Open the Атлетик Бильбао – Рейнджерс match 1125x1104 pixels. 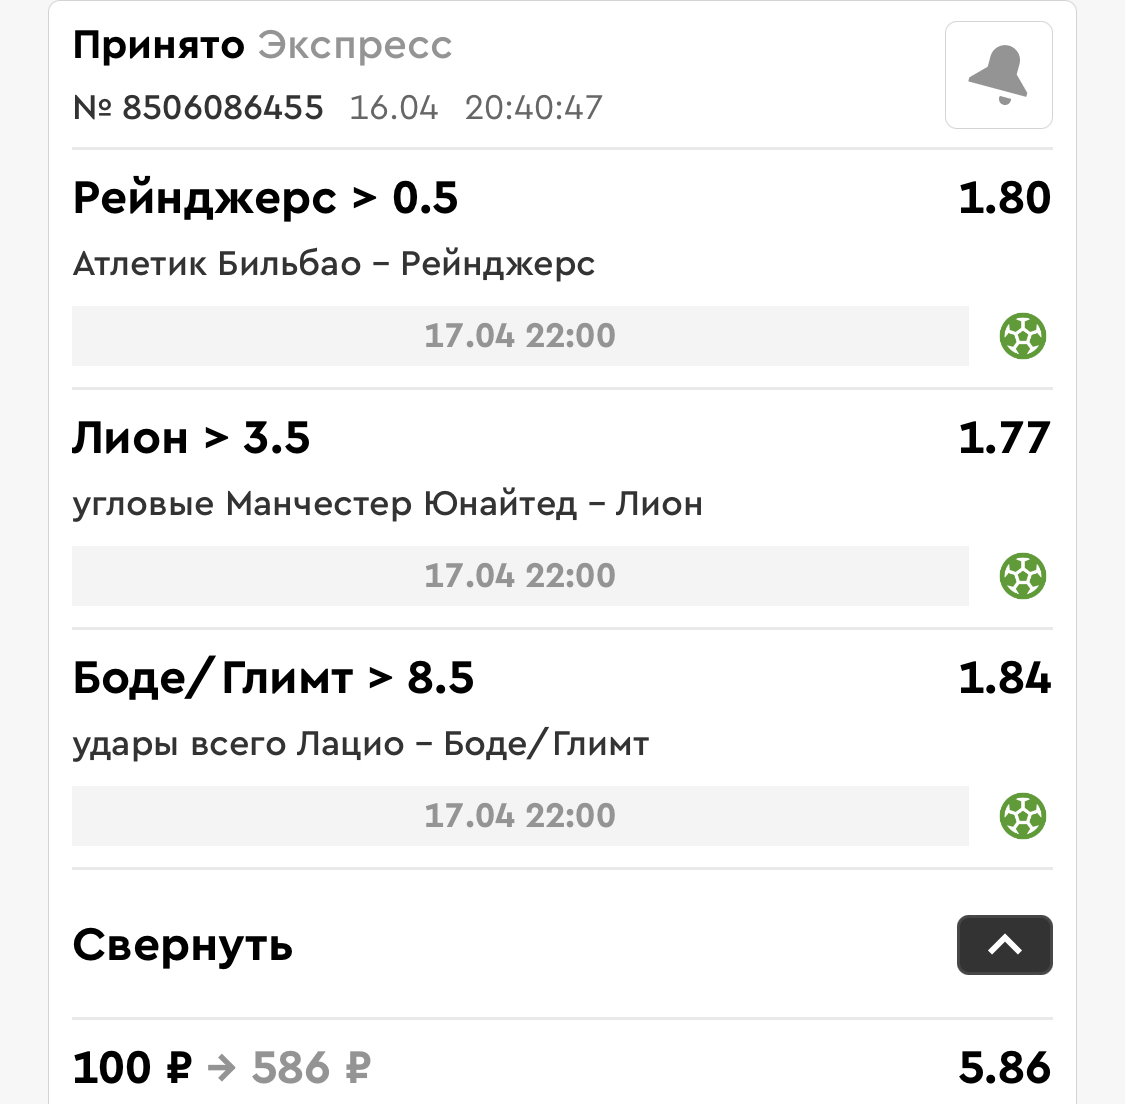(334, 264)
